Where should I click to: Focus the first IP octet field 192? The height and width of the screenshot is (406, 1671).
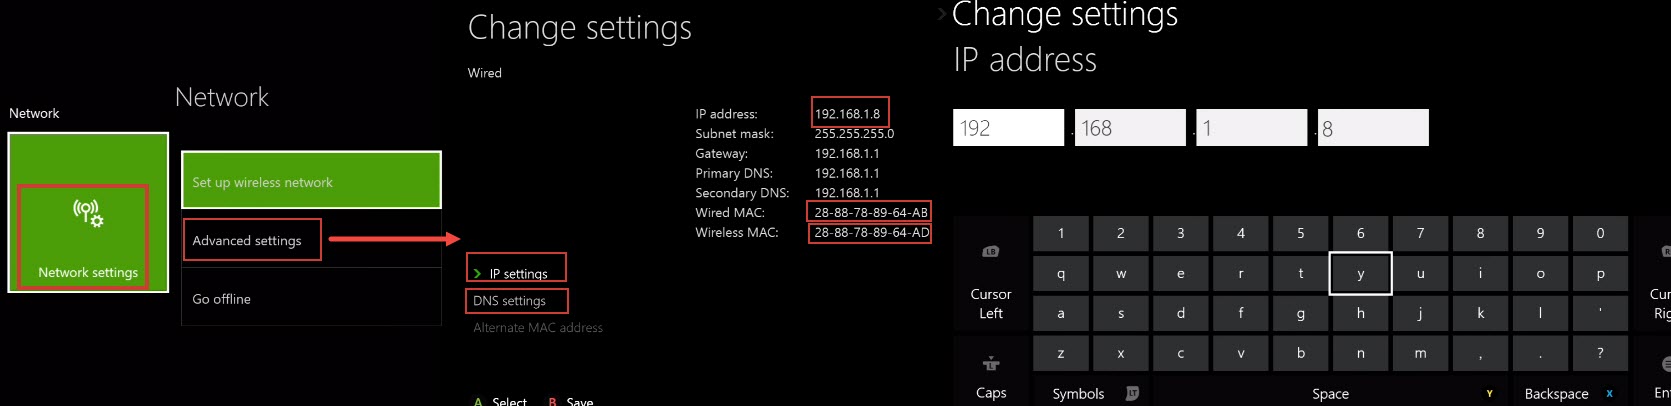[1008, 128]
